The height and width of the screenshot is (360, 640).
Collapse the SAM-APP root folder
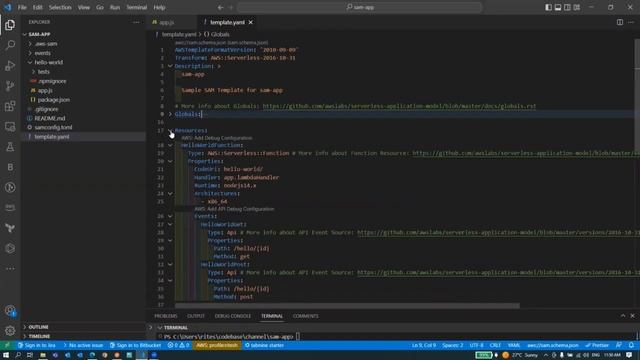pyautogui.click(x=25, y=34)
